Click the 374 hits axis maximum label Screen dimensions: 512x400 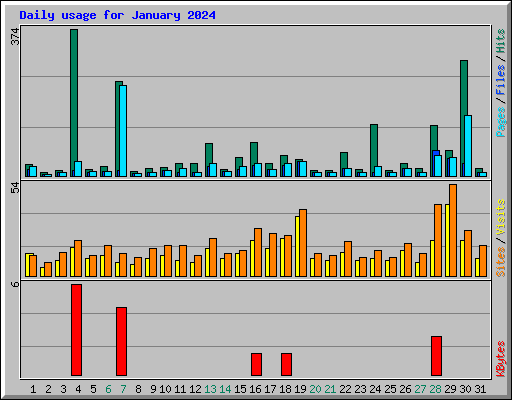16,37
